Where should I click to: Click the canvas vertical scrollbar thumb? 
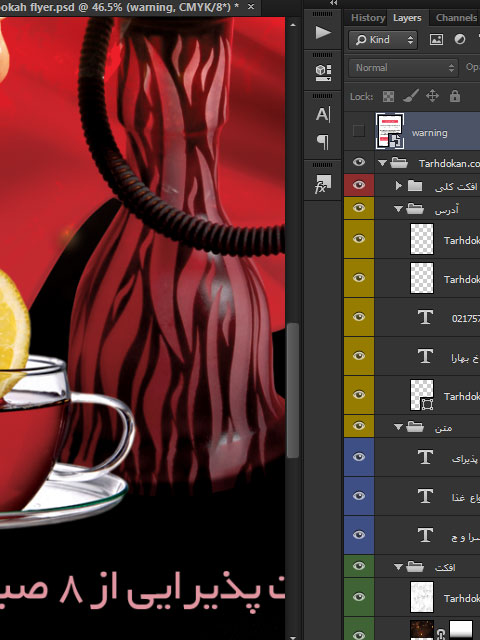[x=293, y=390]
